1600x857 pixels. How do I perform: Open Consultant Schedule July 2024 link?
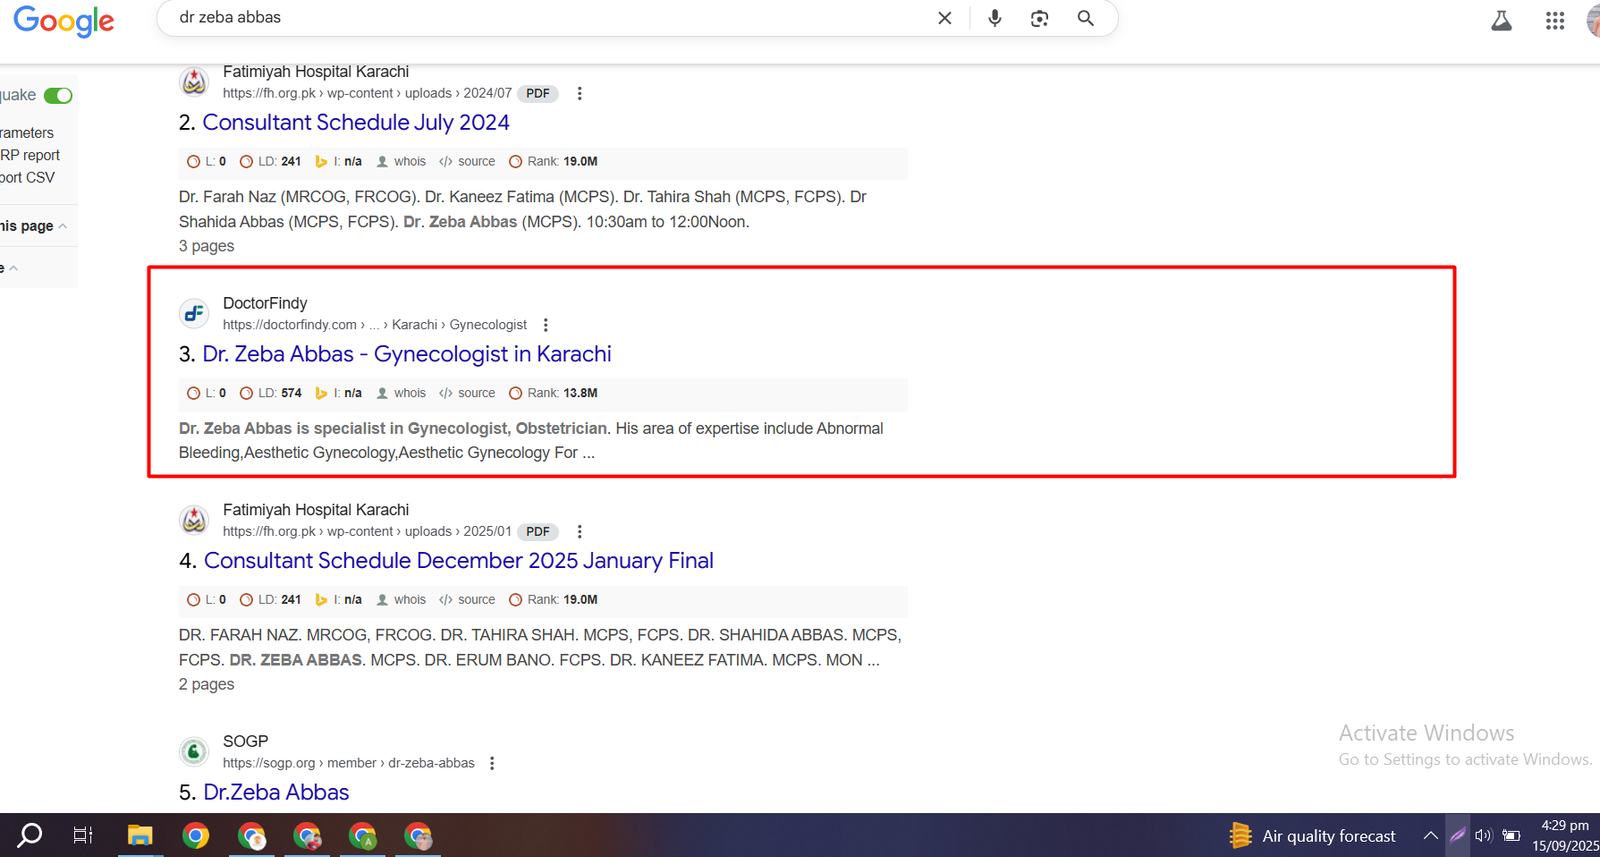pyautogui.click(x=355, y=122)
